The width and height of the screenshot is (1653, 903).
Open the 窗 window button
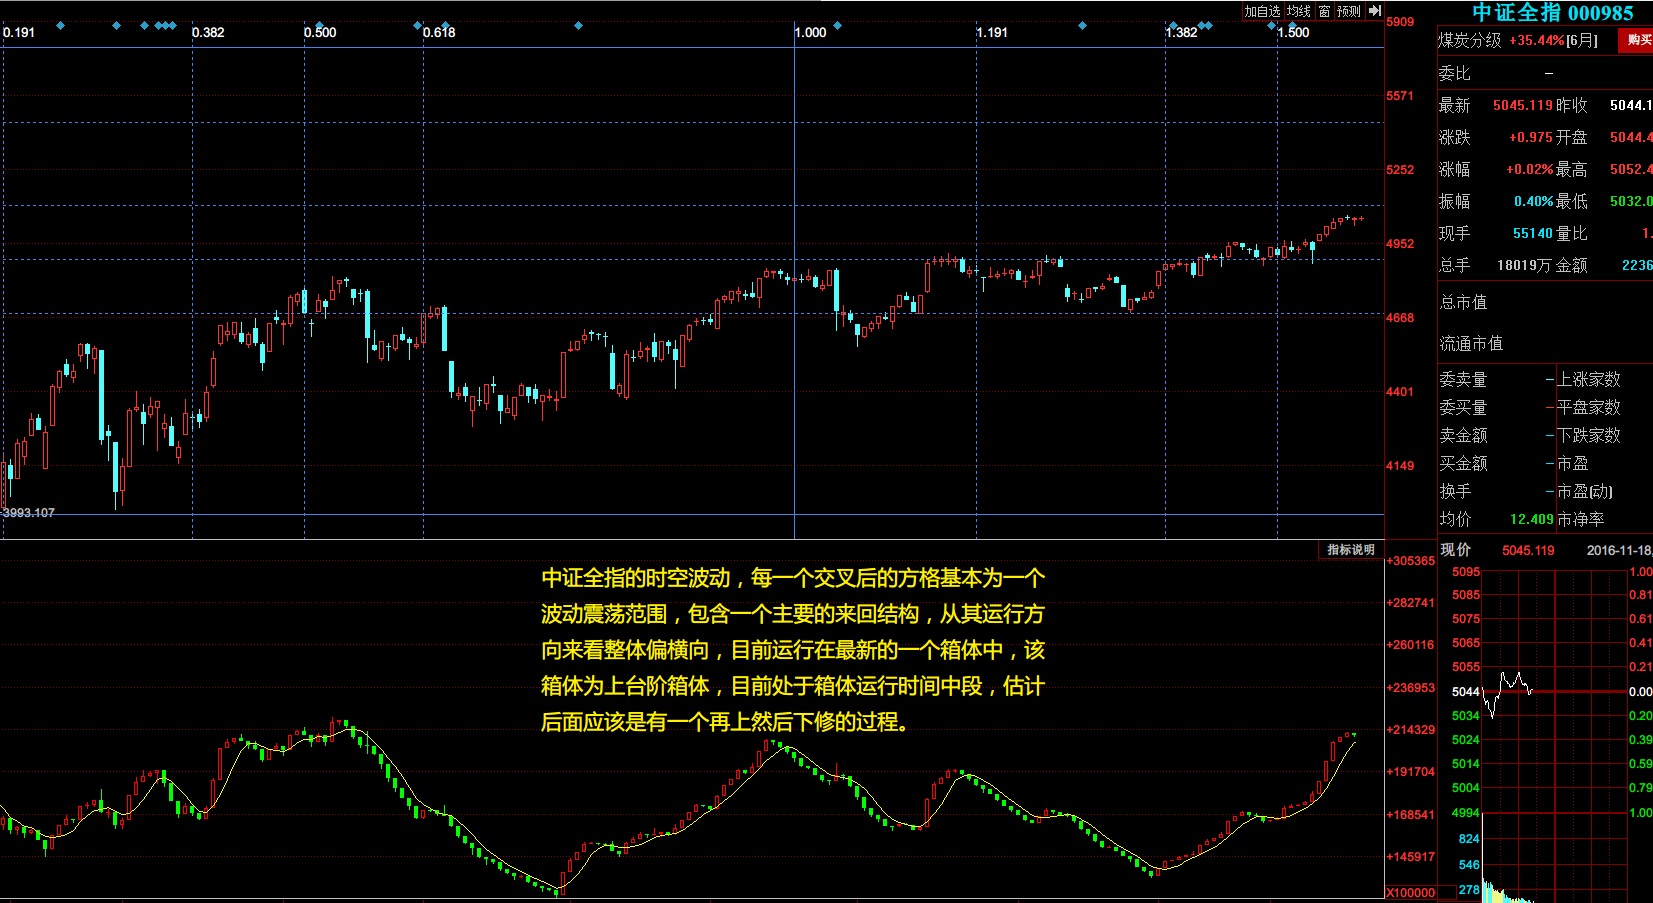coord(1324,11)
